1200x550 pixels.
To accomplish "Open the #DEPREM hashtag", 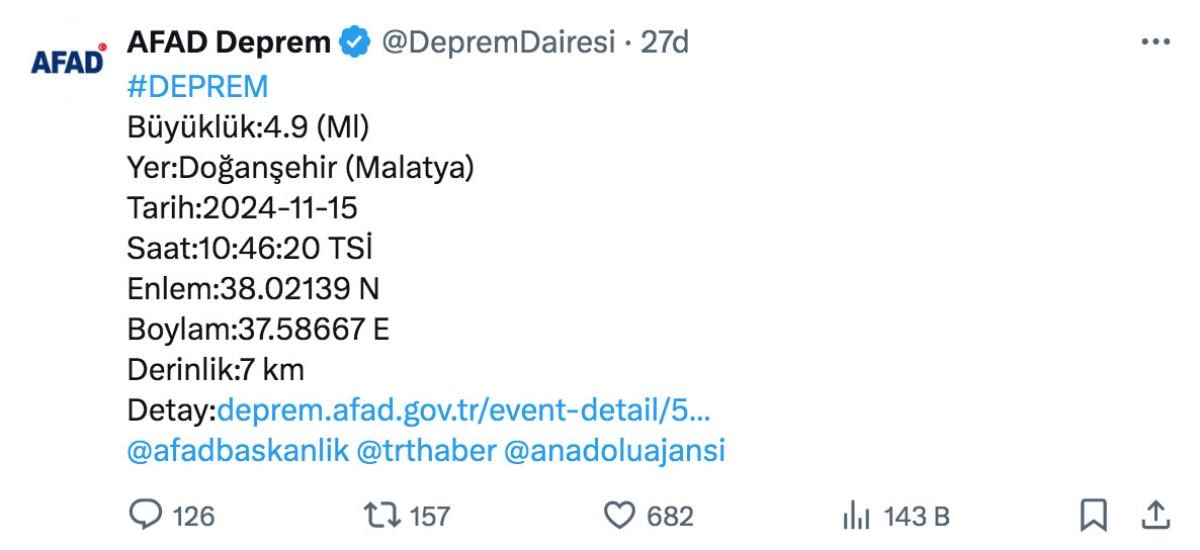I will coord(198,86).
